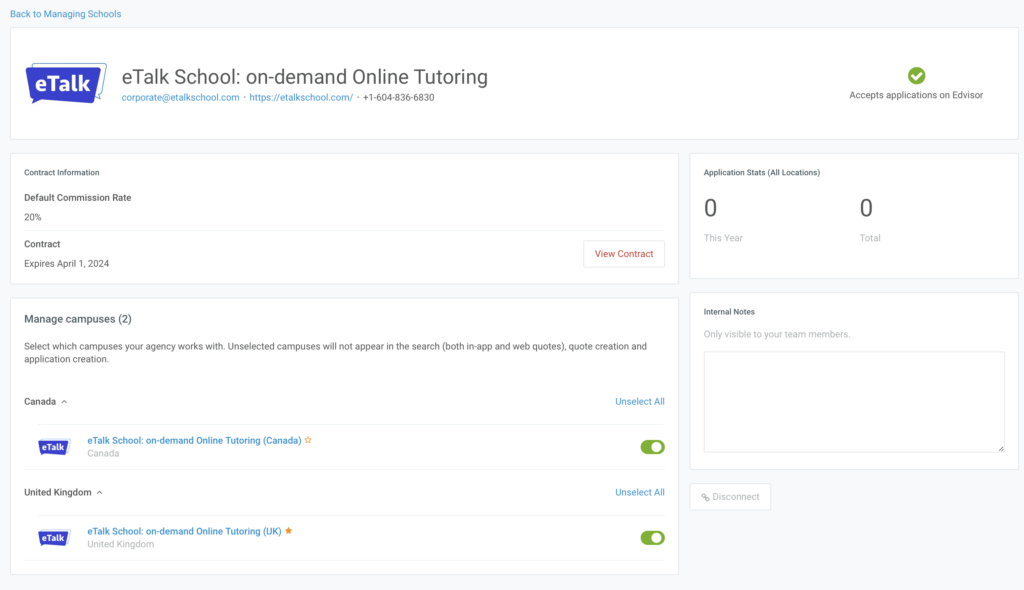The image size is (1024, 590).
Task: Open eTalk School Online Tutoring (UK) link
Action: pos(184,531)
